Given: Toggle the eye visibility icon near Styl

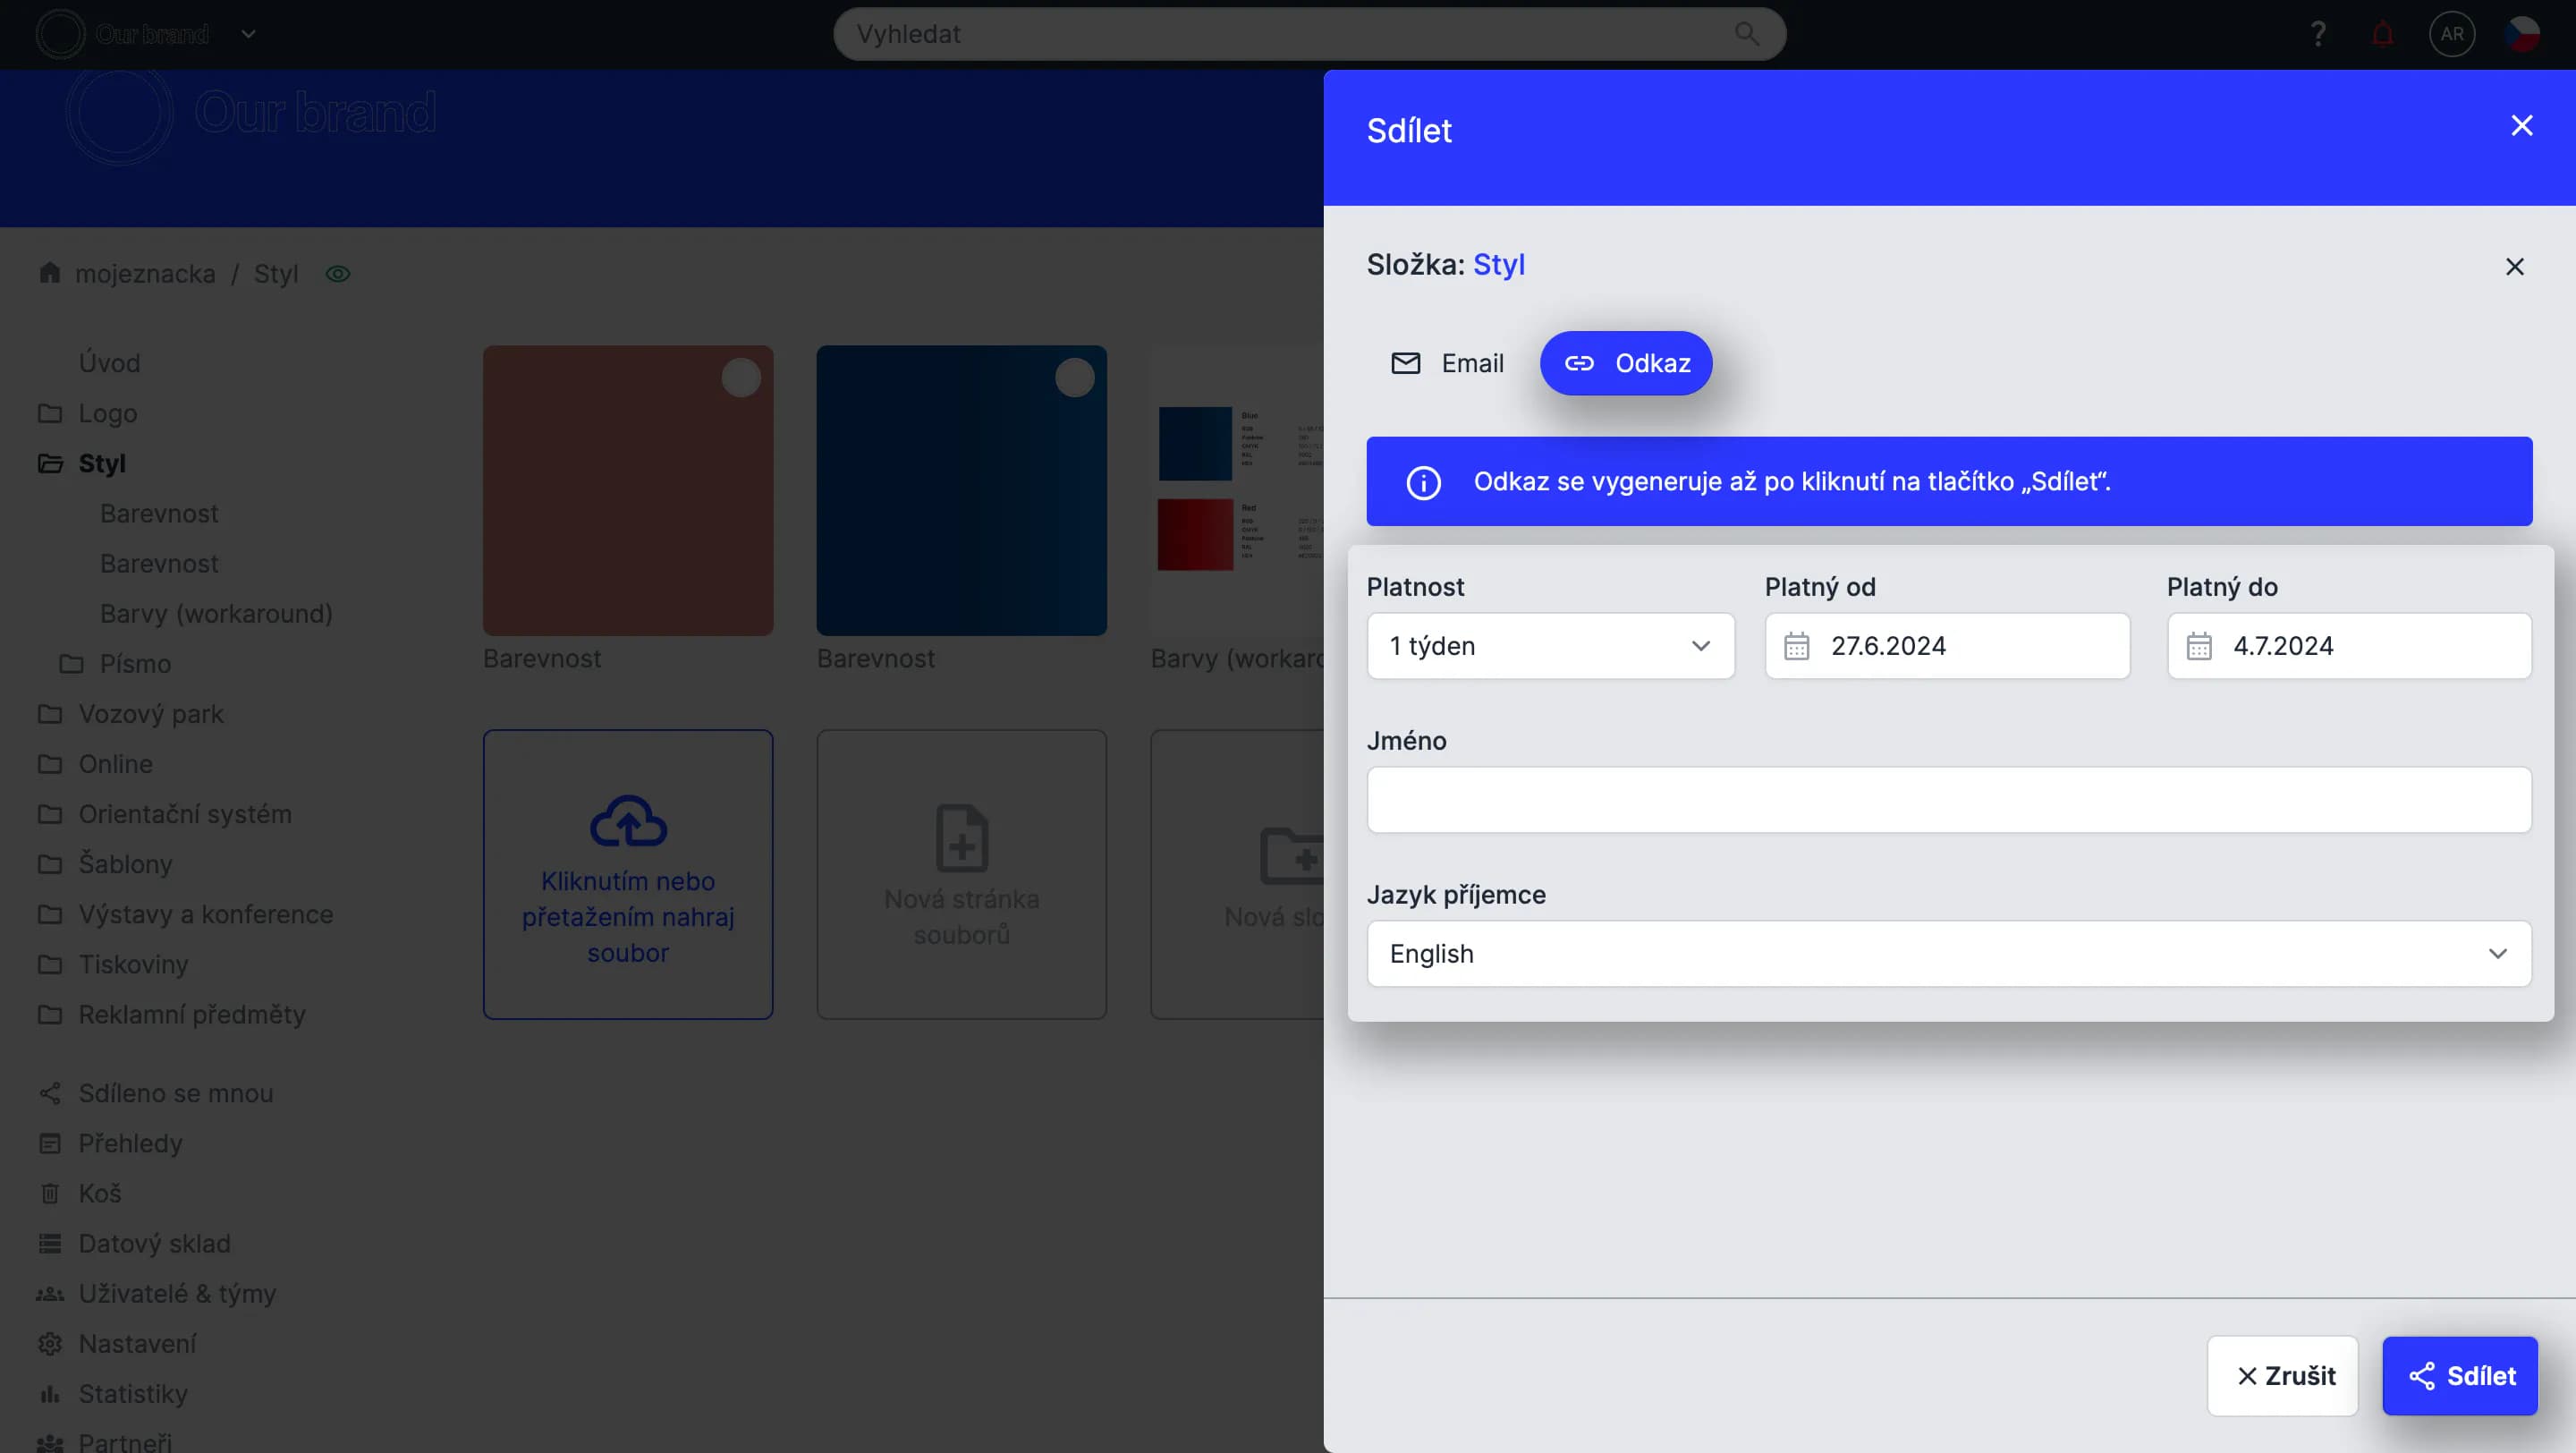Looking at the screenshot, I should coord(338,274).
